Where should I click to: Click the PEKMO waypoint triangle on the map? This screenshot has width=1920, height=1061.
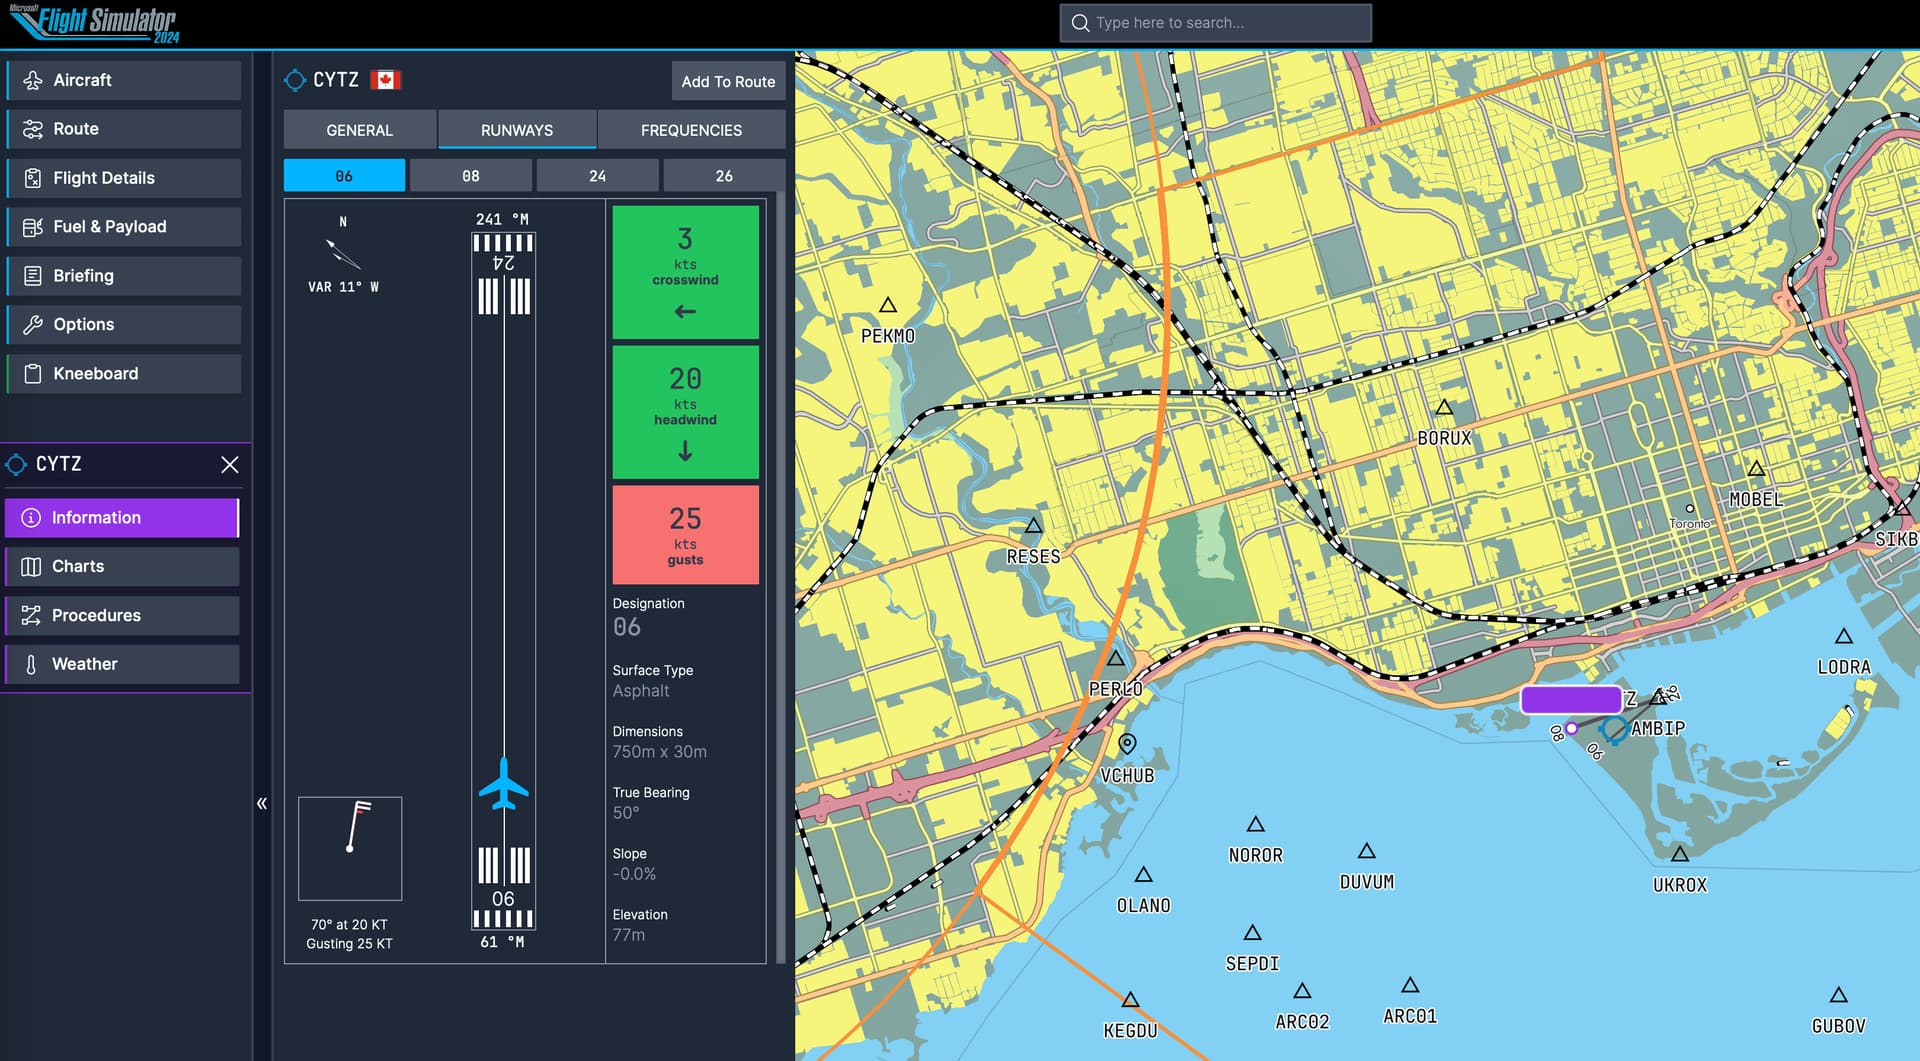pyautogui.click(x=888, y=306)
